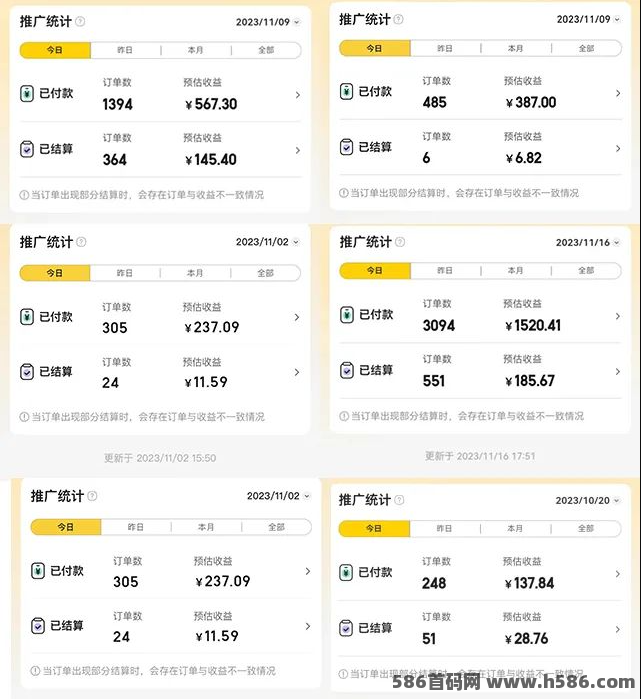Open the 2023/11/16 date dropdown
Screen dimensions: 641x699
(x=588, y=243)
